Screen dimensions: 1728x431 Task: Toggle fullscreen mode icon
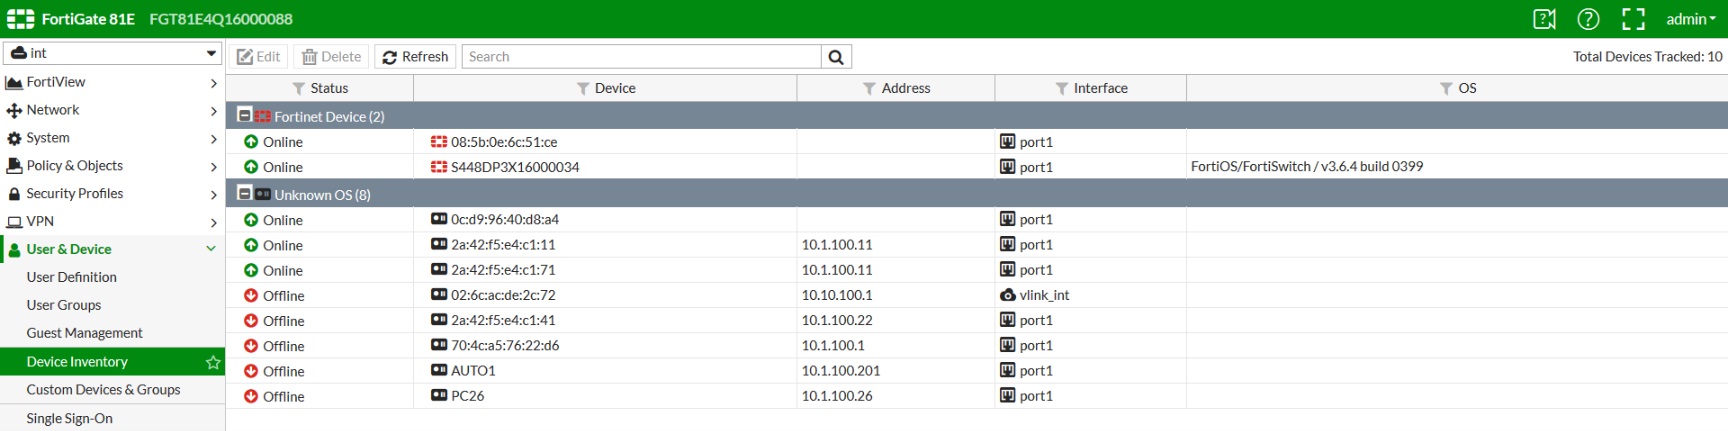click(x=1633, y=19)
